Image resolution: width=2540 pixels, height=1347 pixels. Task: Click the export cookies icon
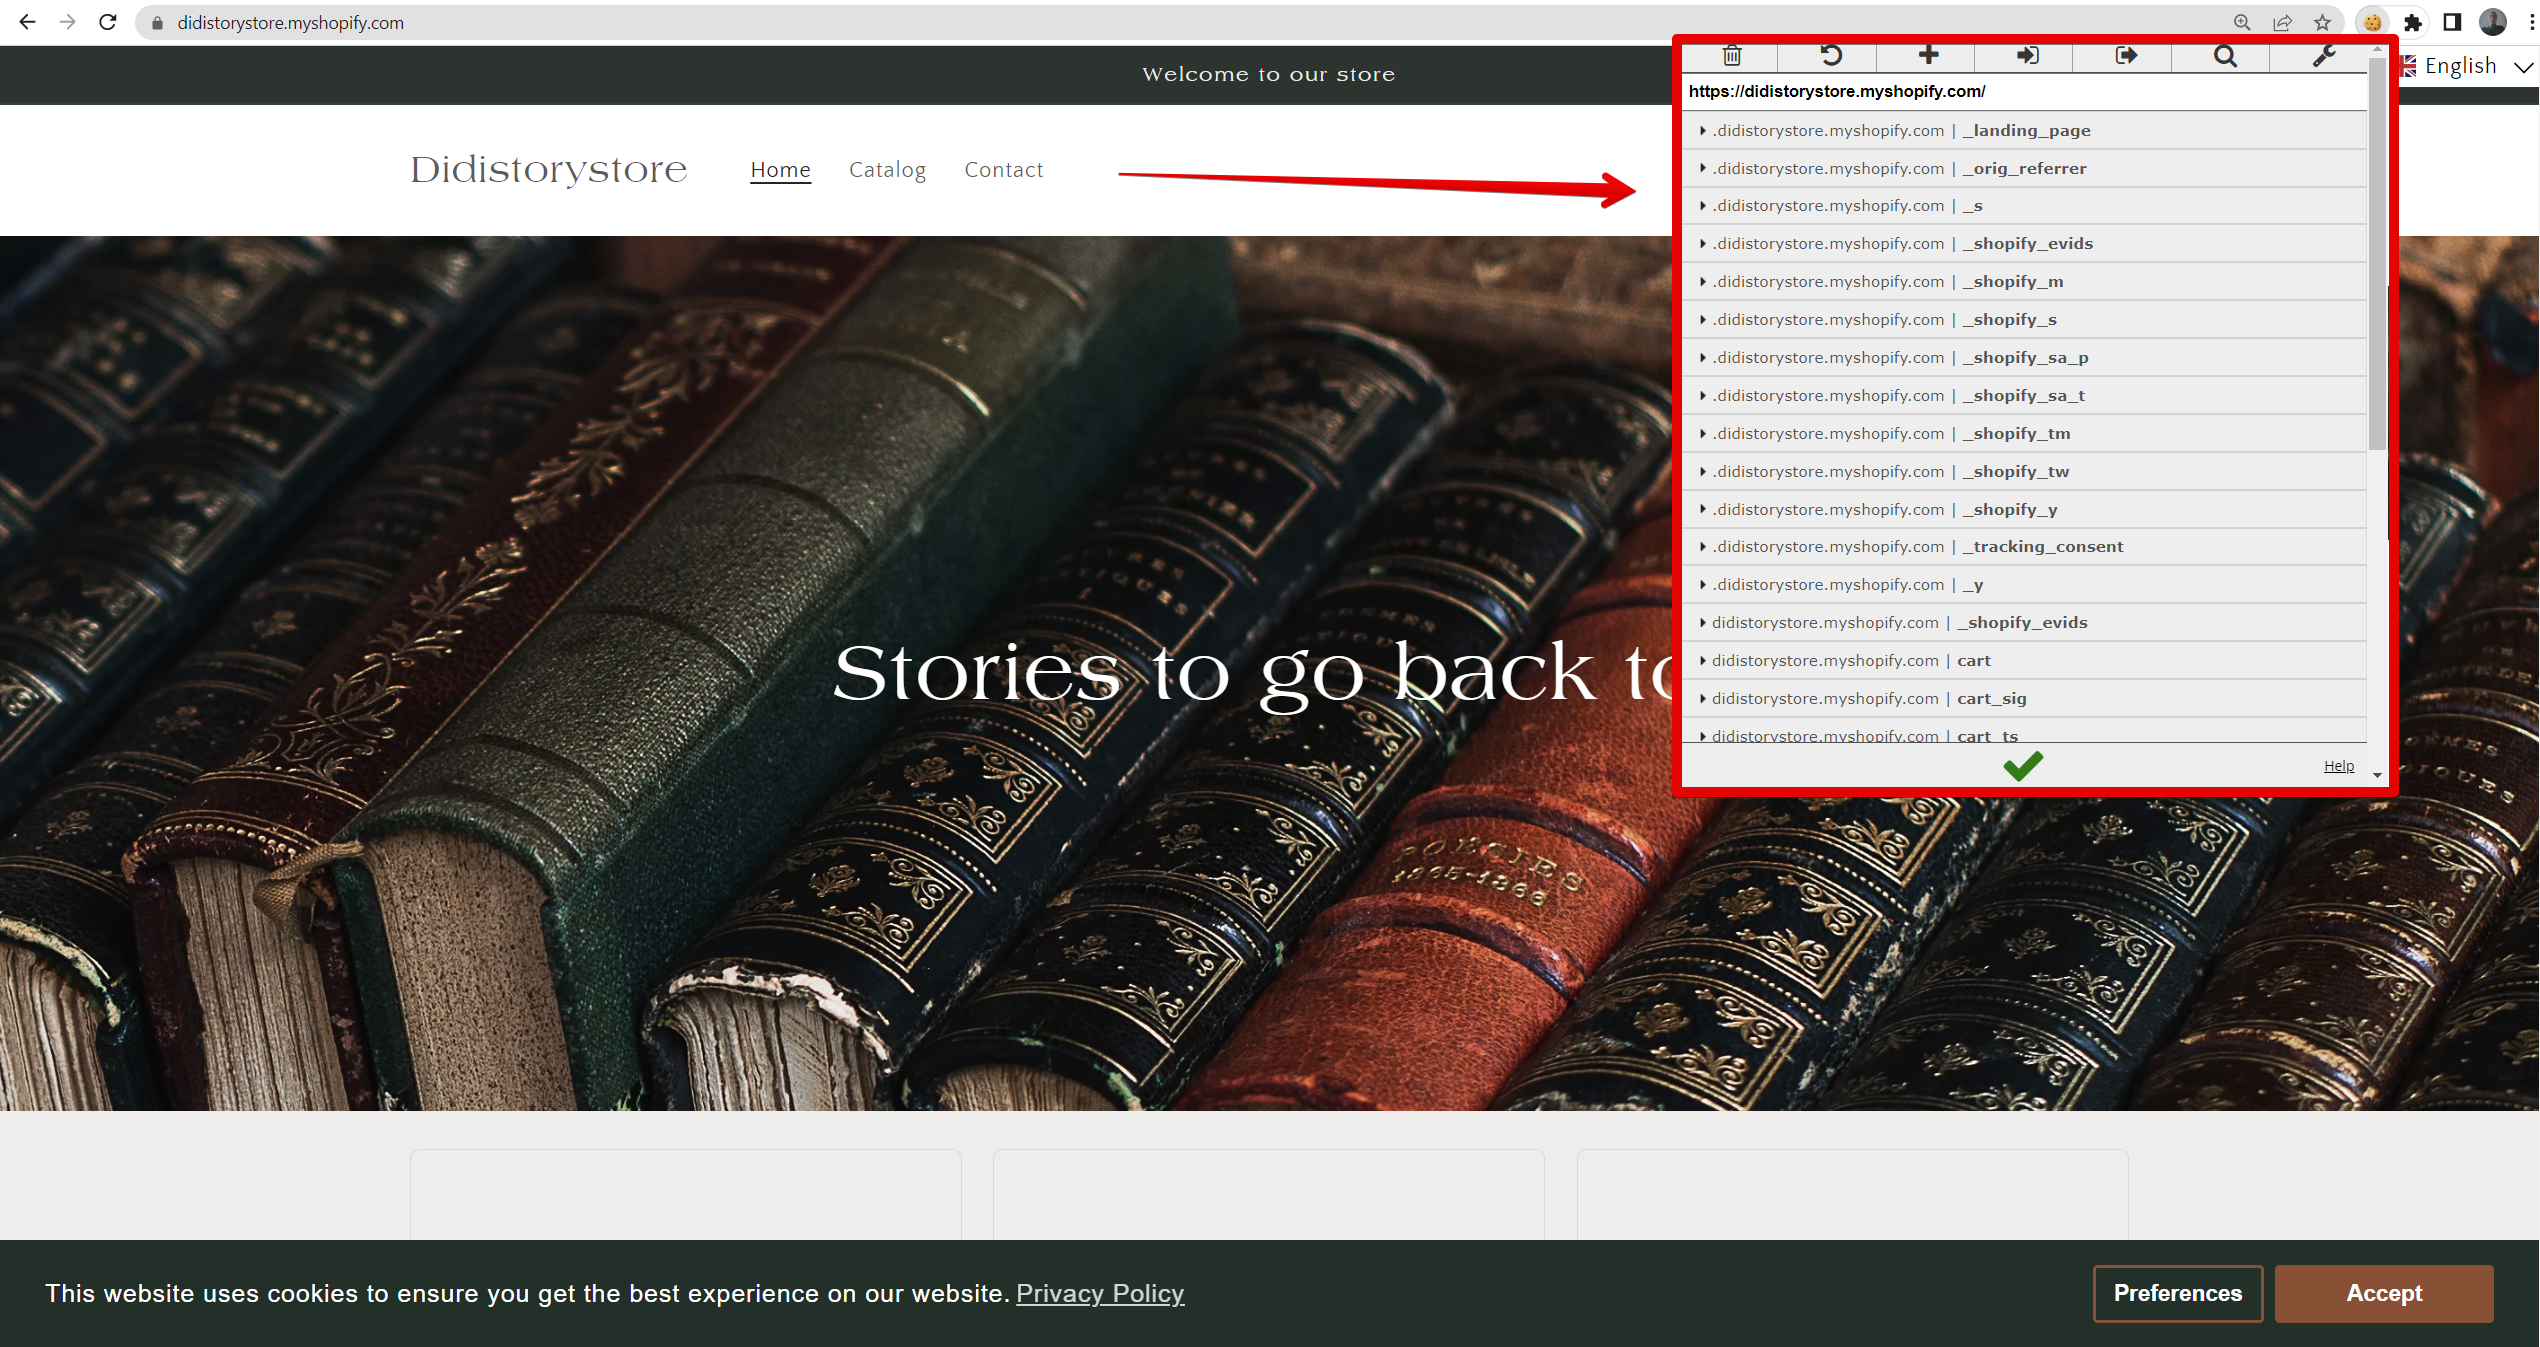tap(2126, 56)
